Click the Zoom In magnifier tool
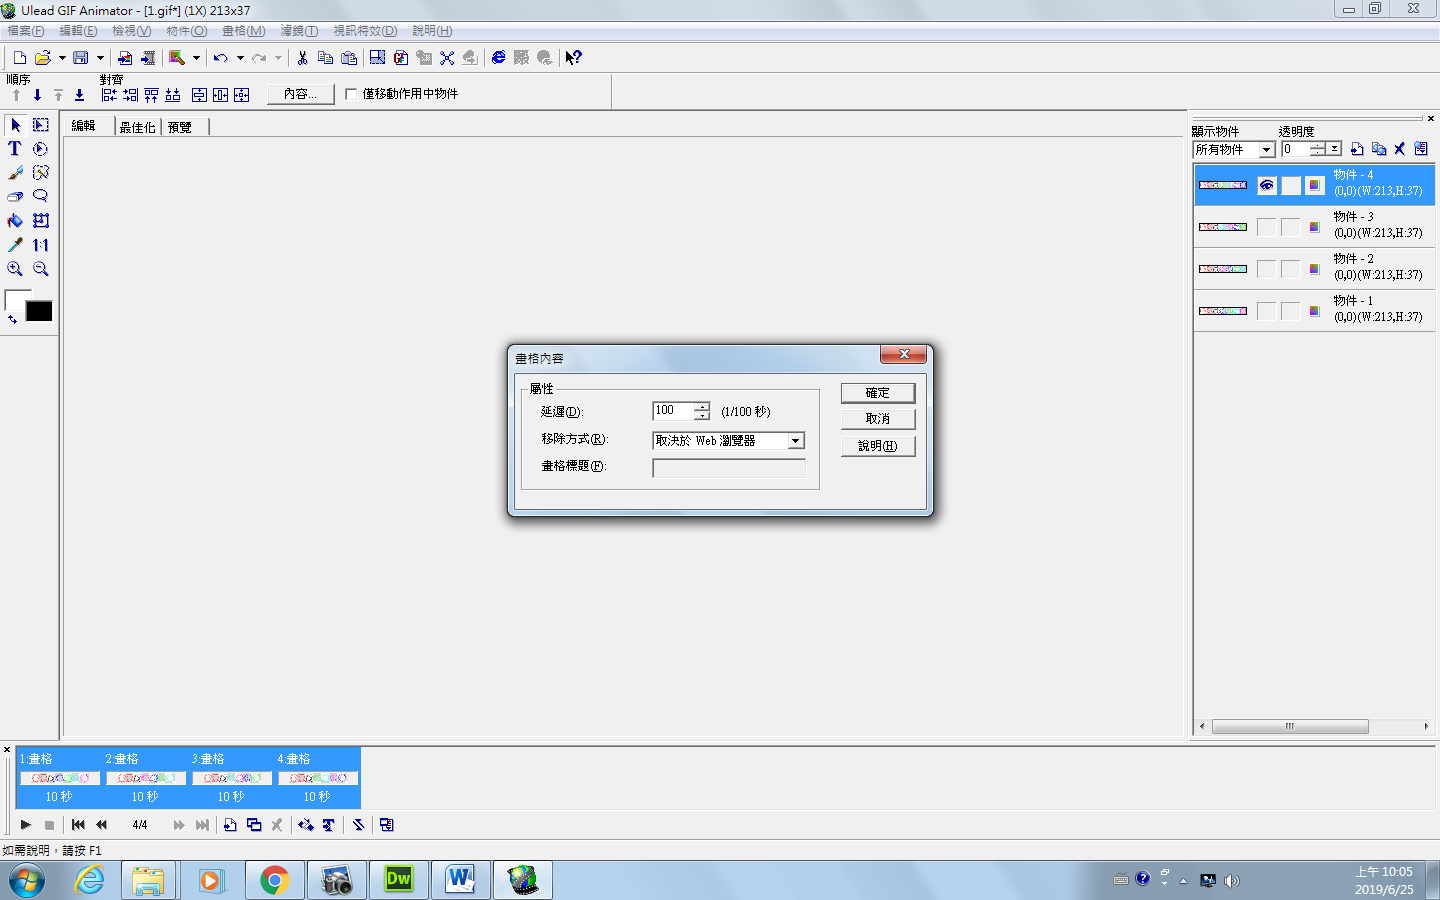Screen dimensions: 1440x900 pos(15,269)
